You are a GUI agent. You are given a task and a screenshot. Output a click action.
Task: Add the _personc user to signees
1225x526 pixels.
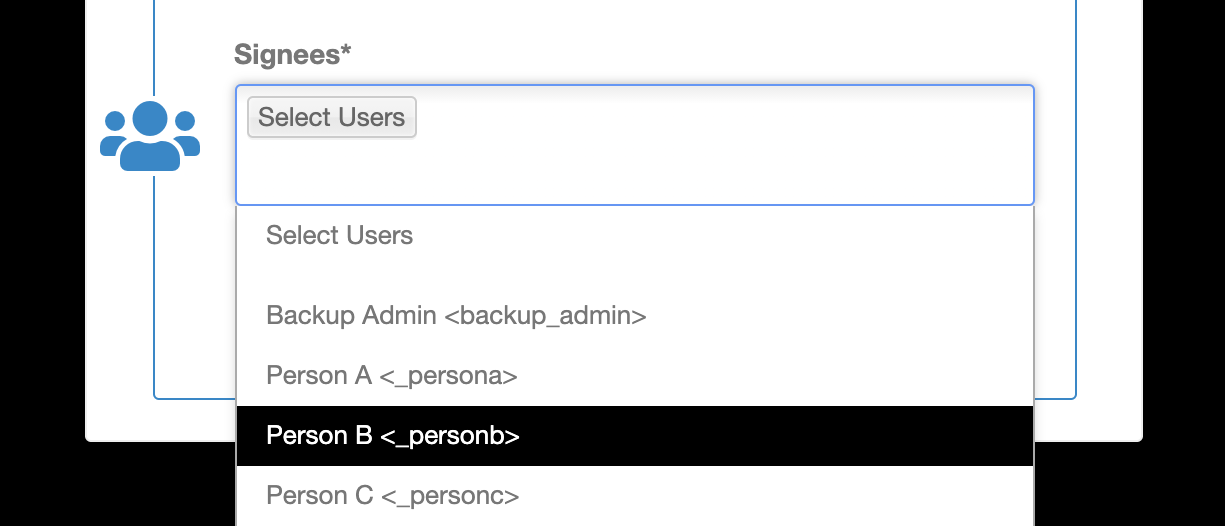[x=449, y=496]
